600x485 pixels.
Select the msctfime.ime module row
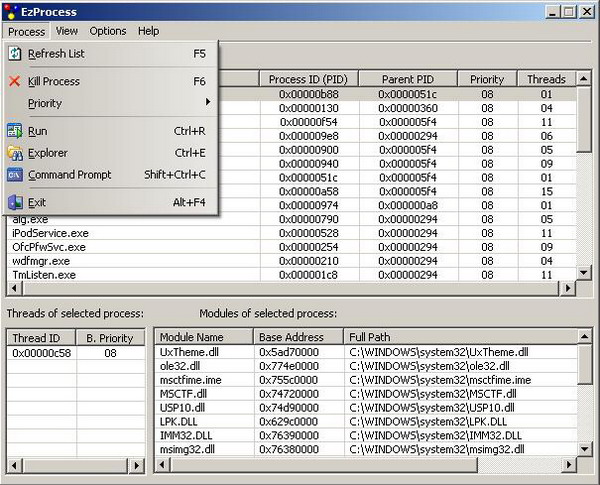(366, 380)
